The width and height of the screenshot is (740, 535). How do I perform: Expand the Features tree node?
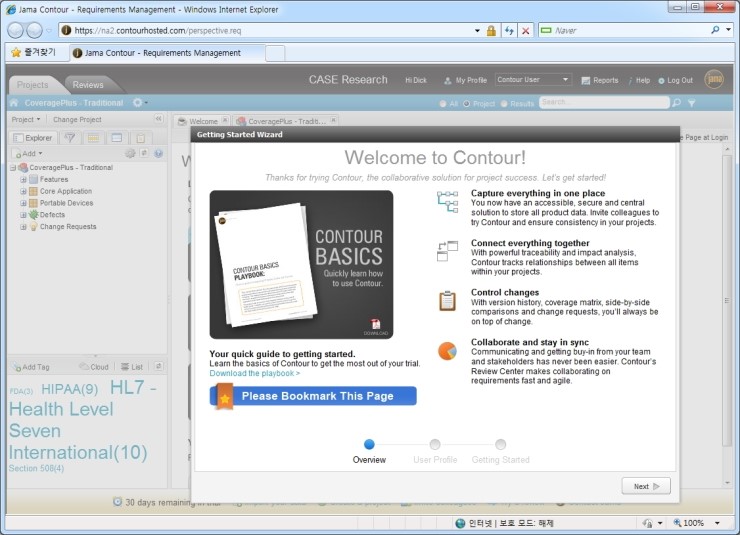23,179
